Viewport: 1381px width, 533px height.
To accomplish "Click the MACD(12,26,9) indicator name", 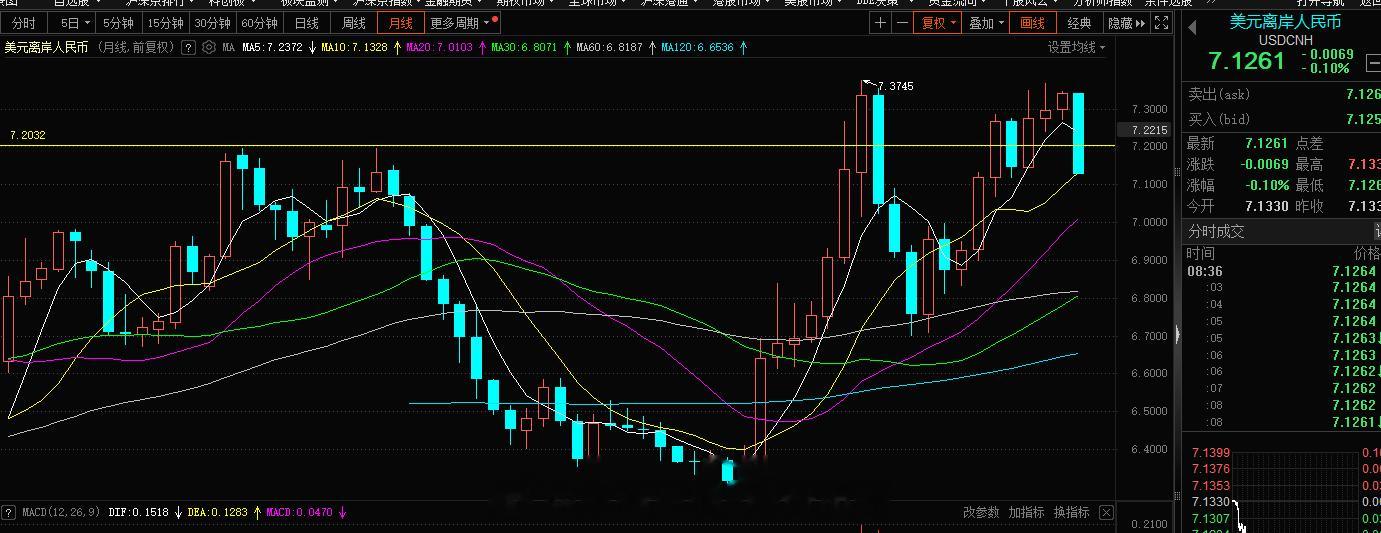I will pos(61,512).
